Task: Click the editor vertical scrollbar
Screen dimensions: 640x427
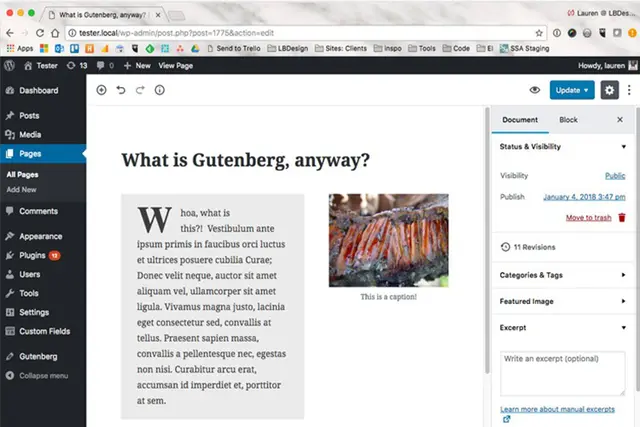Action: pos(487,241)
